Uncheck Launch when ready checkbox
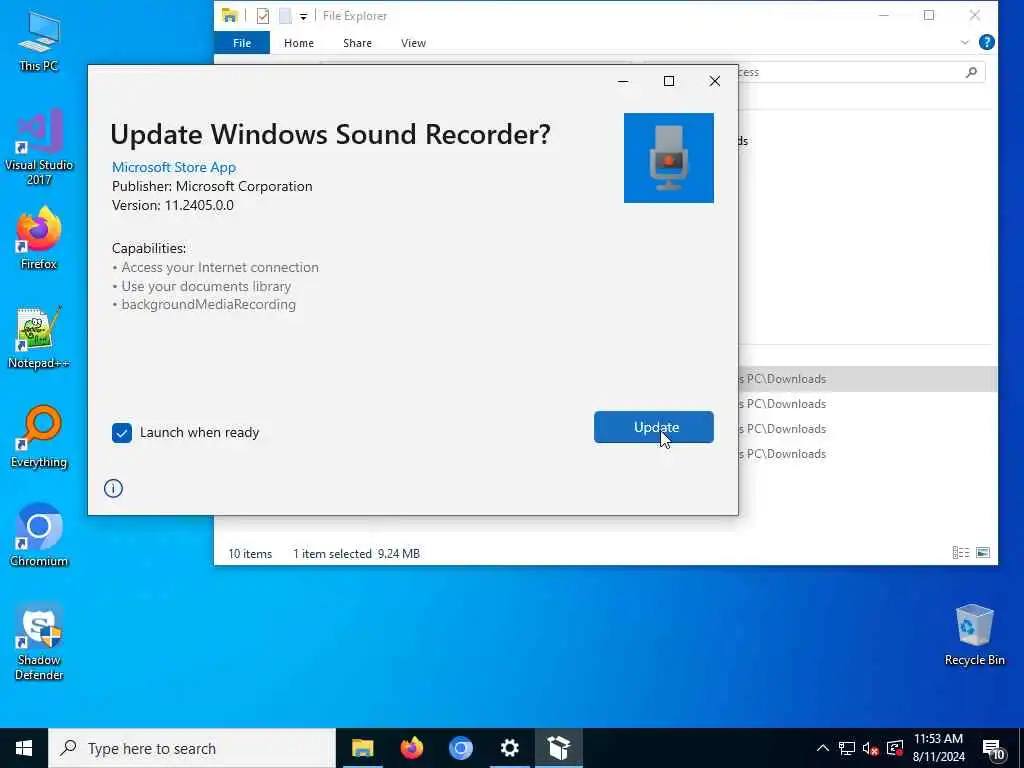 pos(121,433)
